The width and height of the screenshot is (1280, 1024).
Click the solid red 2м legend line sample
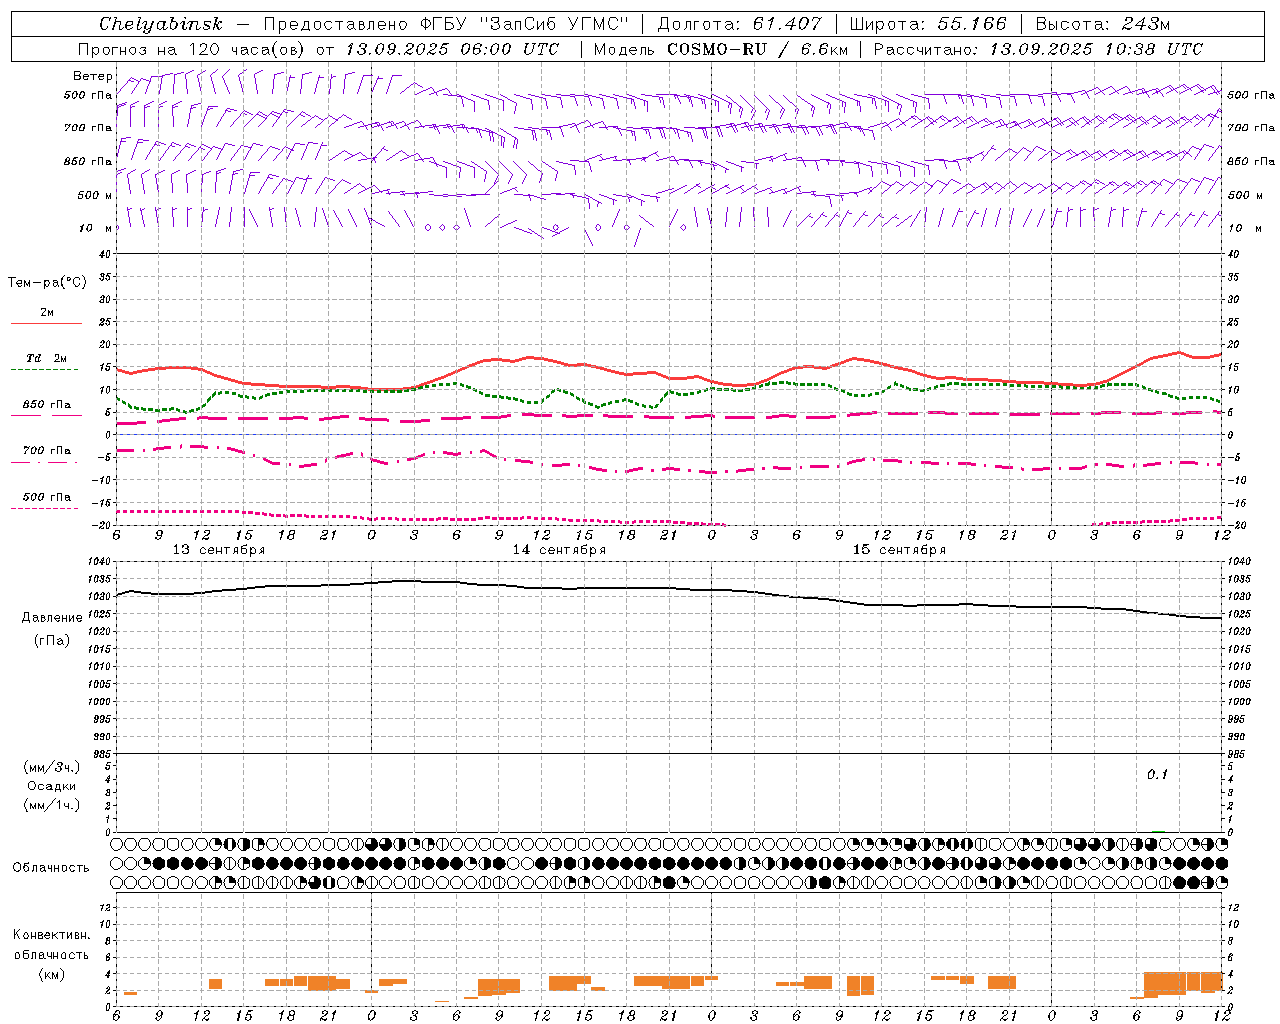coord(46,324)
